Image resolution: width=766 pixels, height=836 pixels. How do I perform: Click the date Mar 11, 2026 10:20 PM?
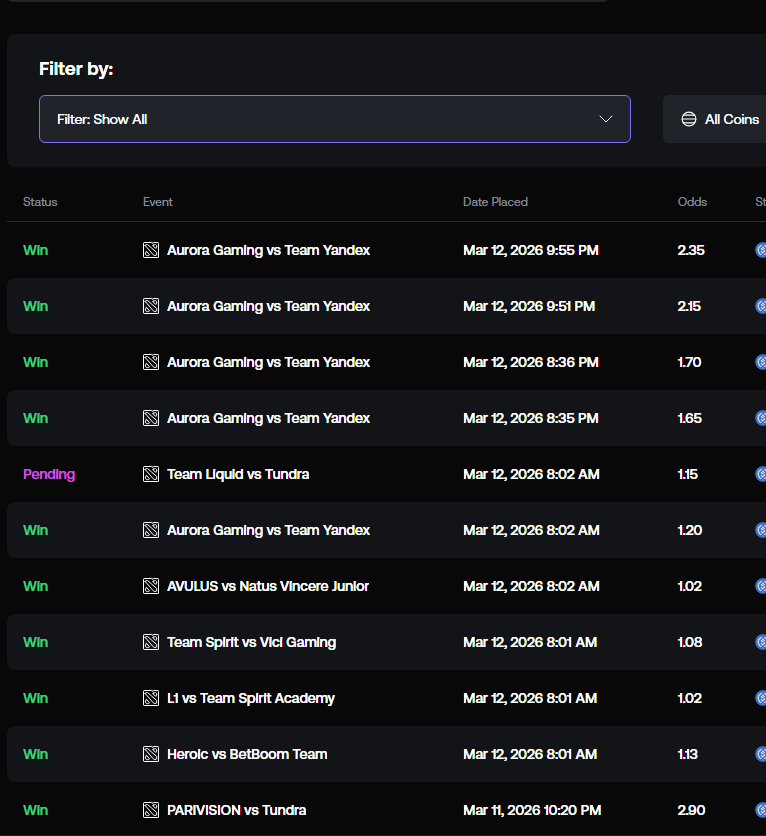point(532,810)
